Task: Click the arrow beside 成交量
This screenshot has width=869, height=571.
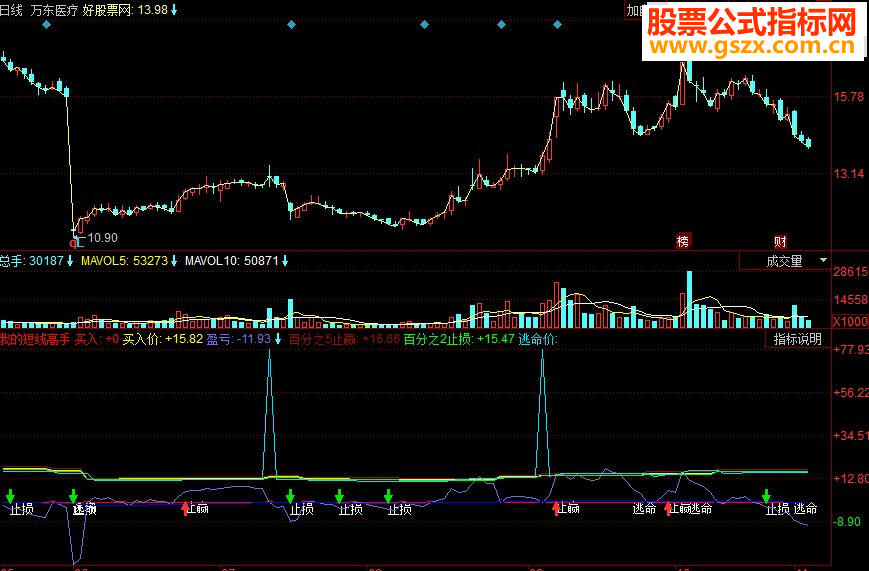Action: (x=823, y=260)
